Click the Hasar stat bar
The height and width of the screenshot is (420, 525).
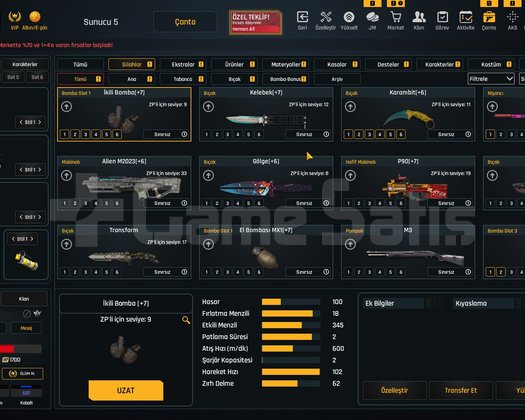pyautogui.click(x=291, y=302)
